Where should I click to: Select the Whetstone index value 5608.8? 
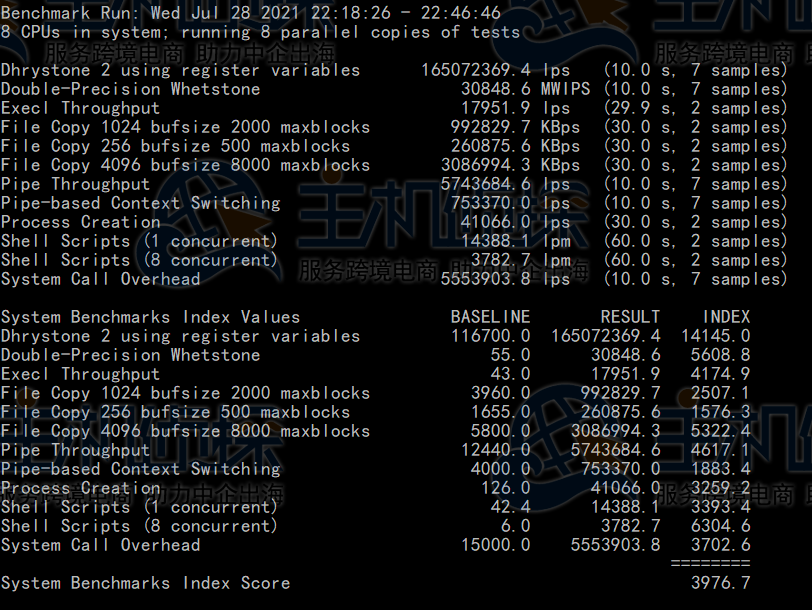(x=720, y=355)
